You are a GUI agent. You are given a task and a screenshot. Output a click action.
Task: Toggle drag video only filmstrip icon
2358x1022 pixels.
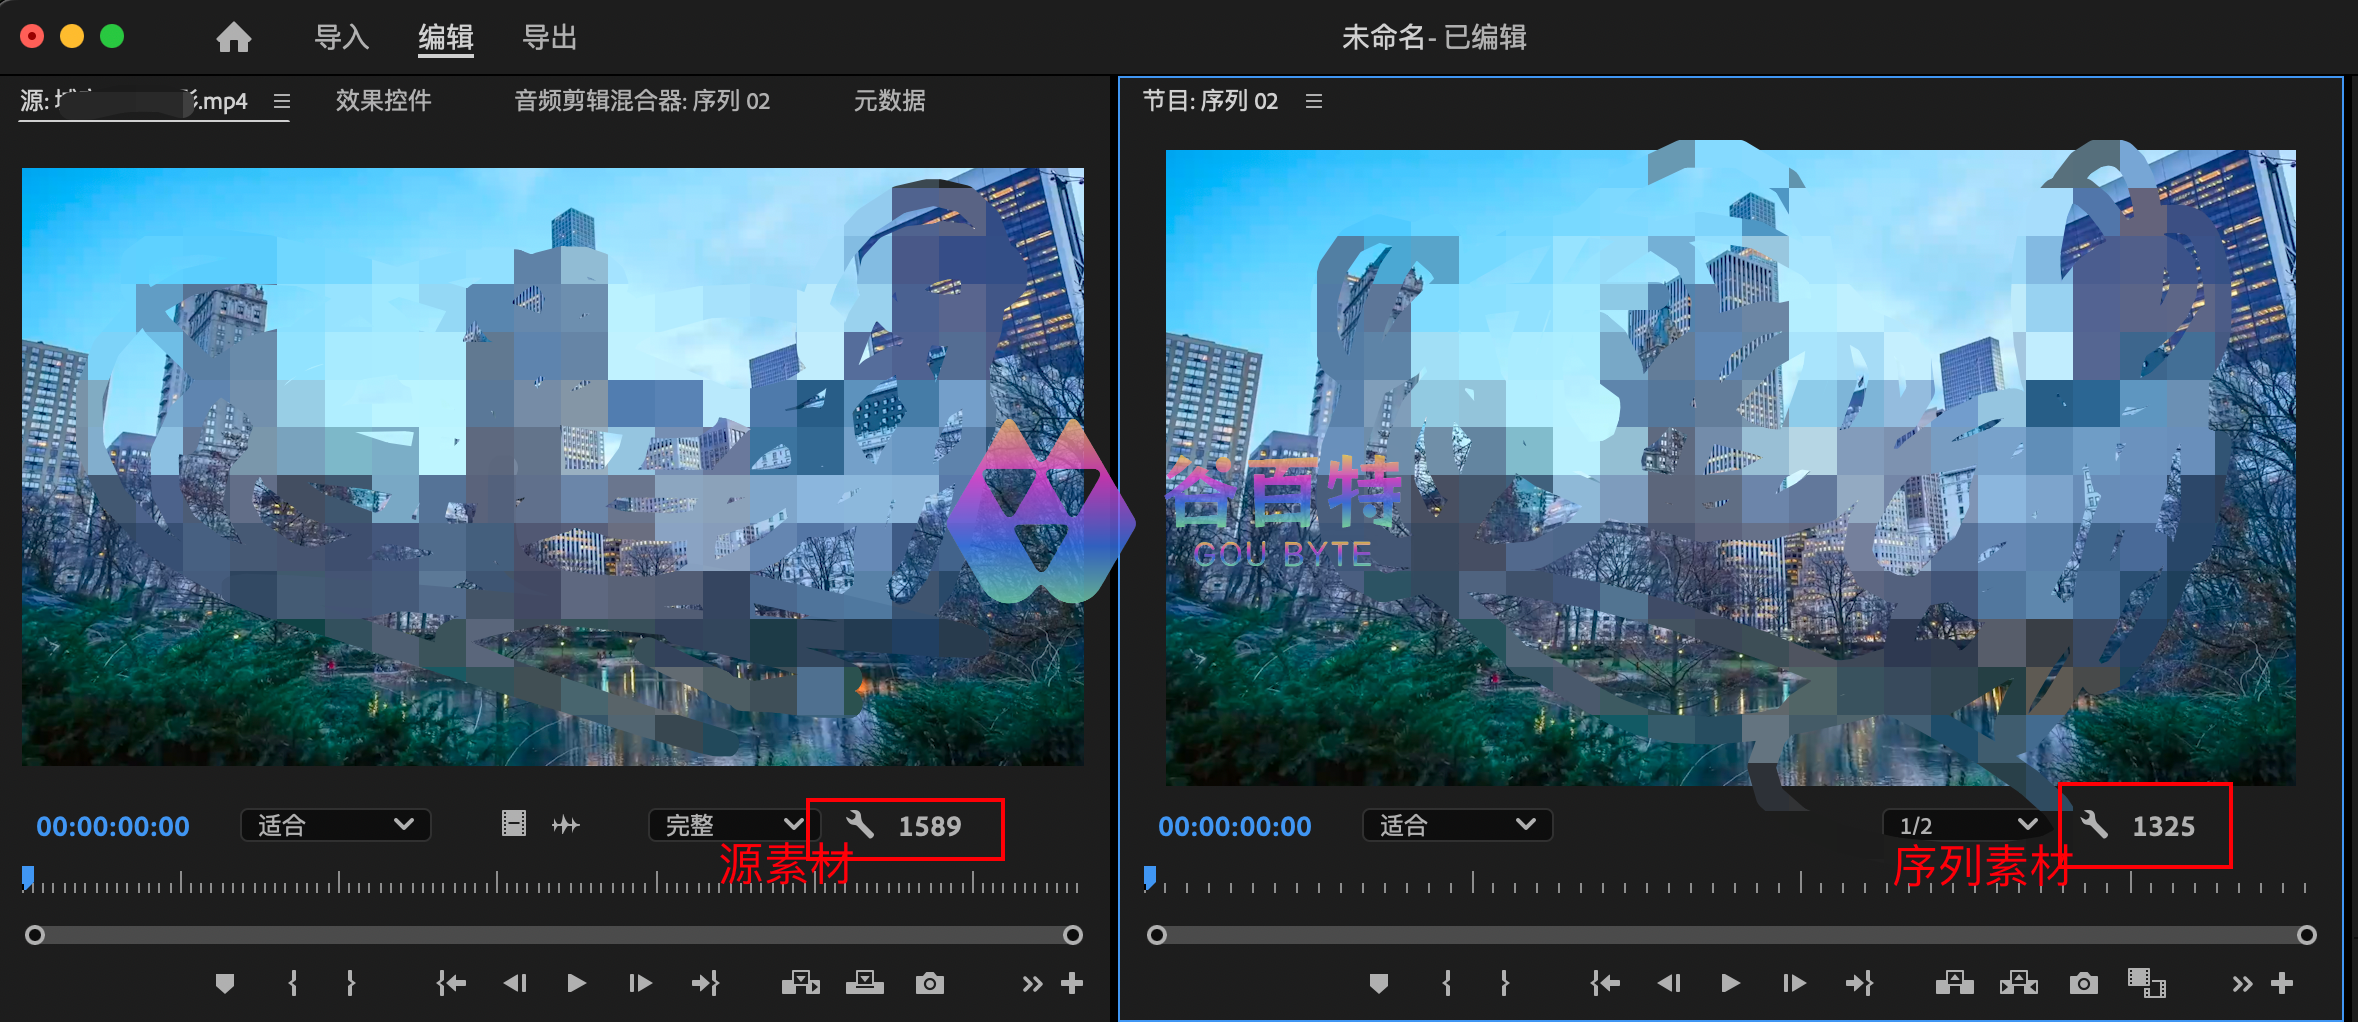click(x=513, y=824)
